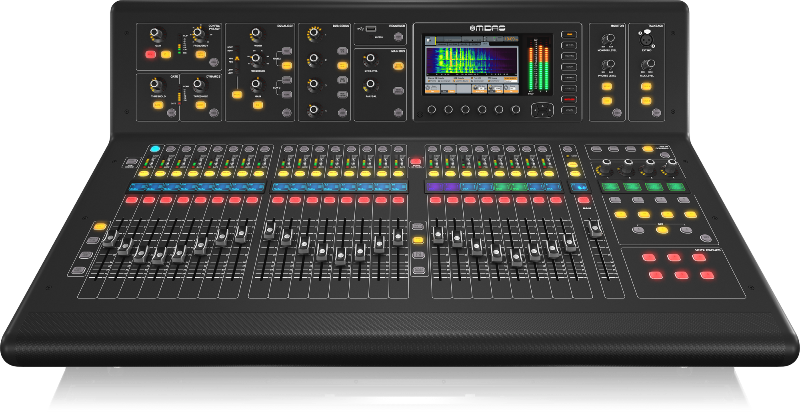The image size is (800, 412).
Task: Toggle the yellow Compressor button in Dynamics section
Action: coord(201,105)
